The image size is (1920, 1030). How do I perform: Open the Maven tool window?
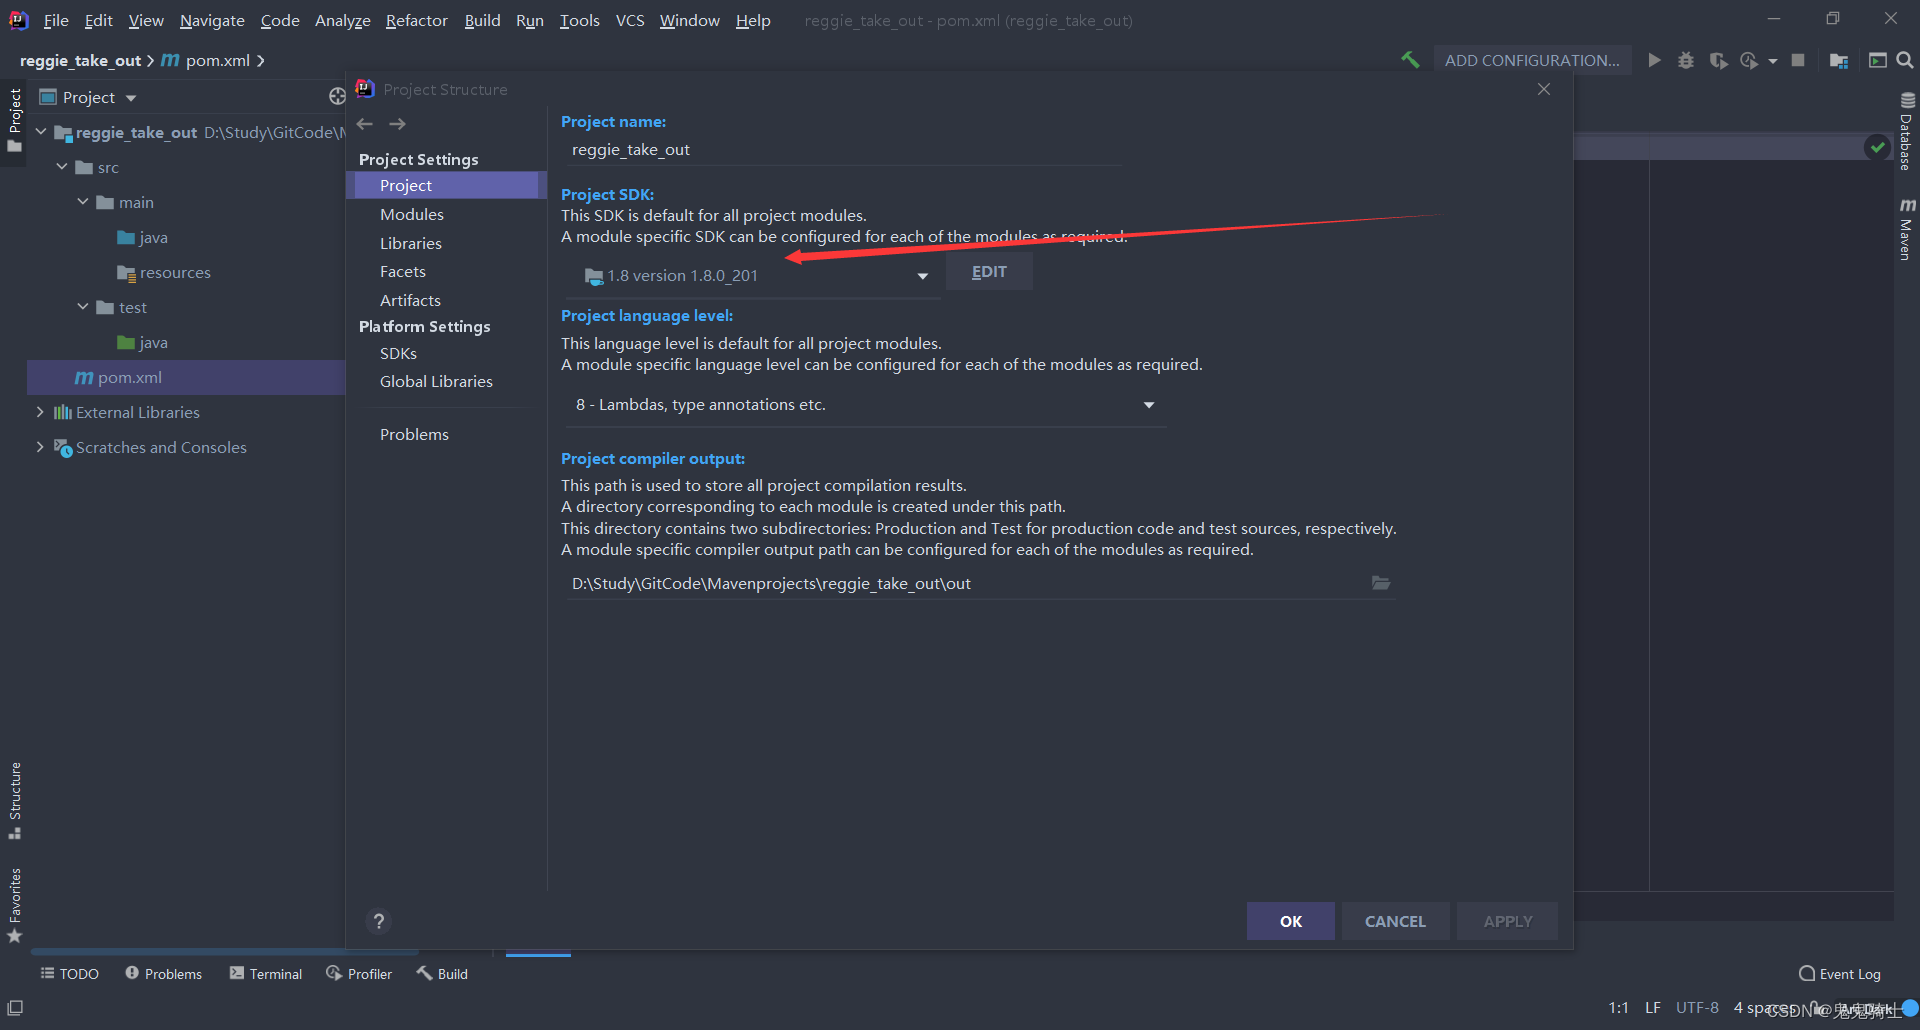click(x=1907, y=229)
